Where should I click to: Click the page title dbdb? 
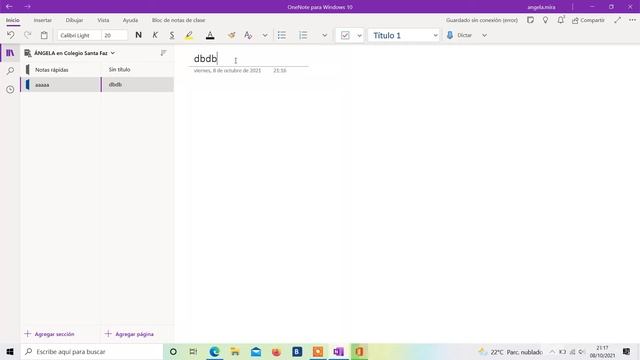coord(205,58)
